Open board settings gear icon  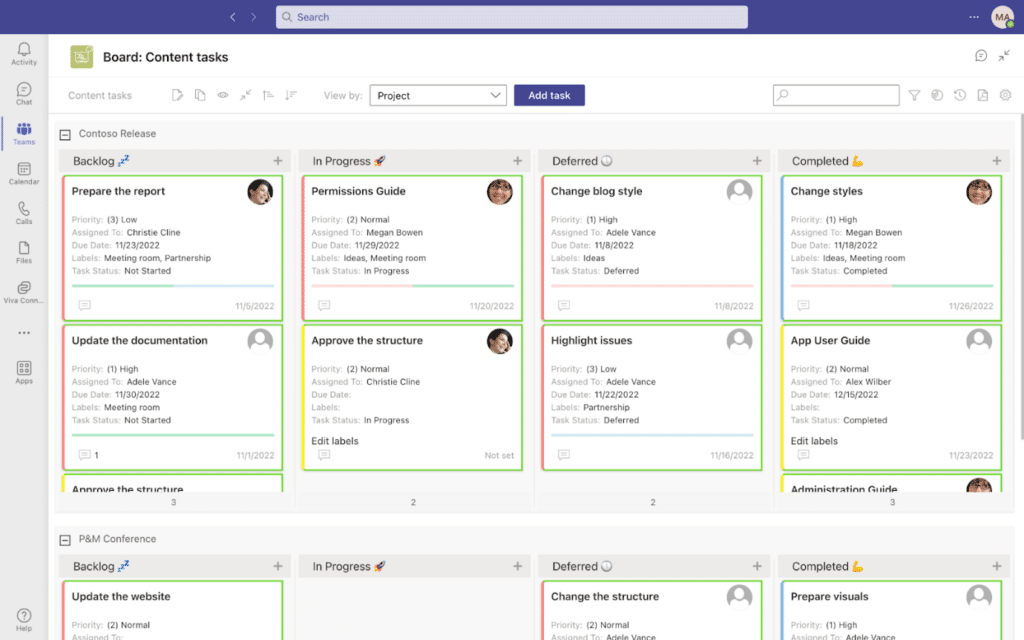(1005, 95)
